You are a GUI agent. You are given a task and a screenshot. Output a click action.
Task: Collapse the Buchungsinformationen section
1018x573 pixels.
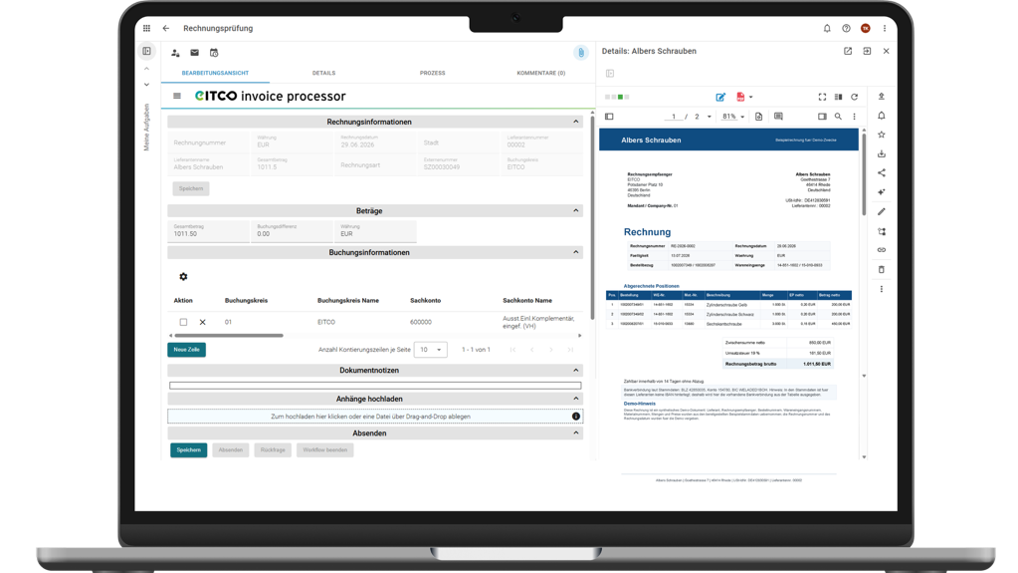(576, 252)
